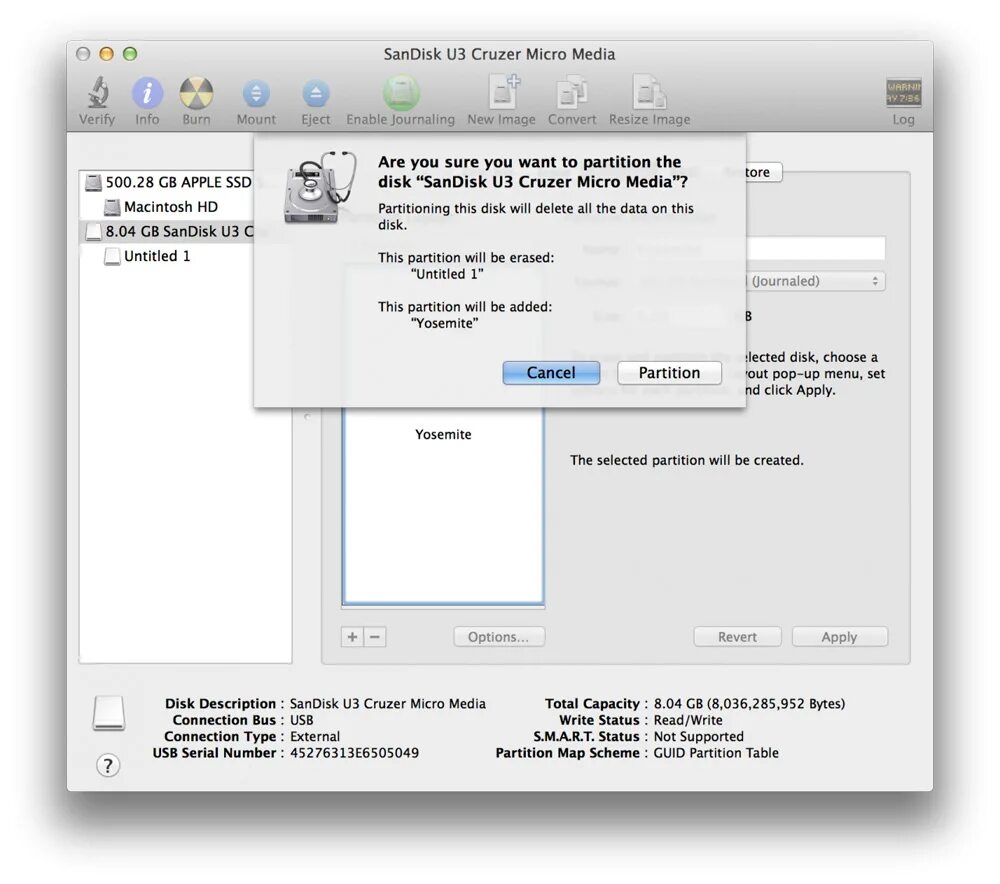Click the Not Supported S.M.A.R.T. value

pyautogui.click(x=698, y=736)
